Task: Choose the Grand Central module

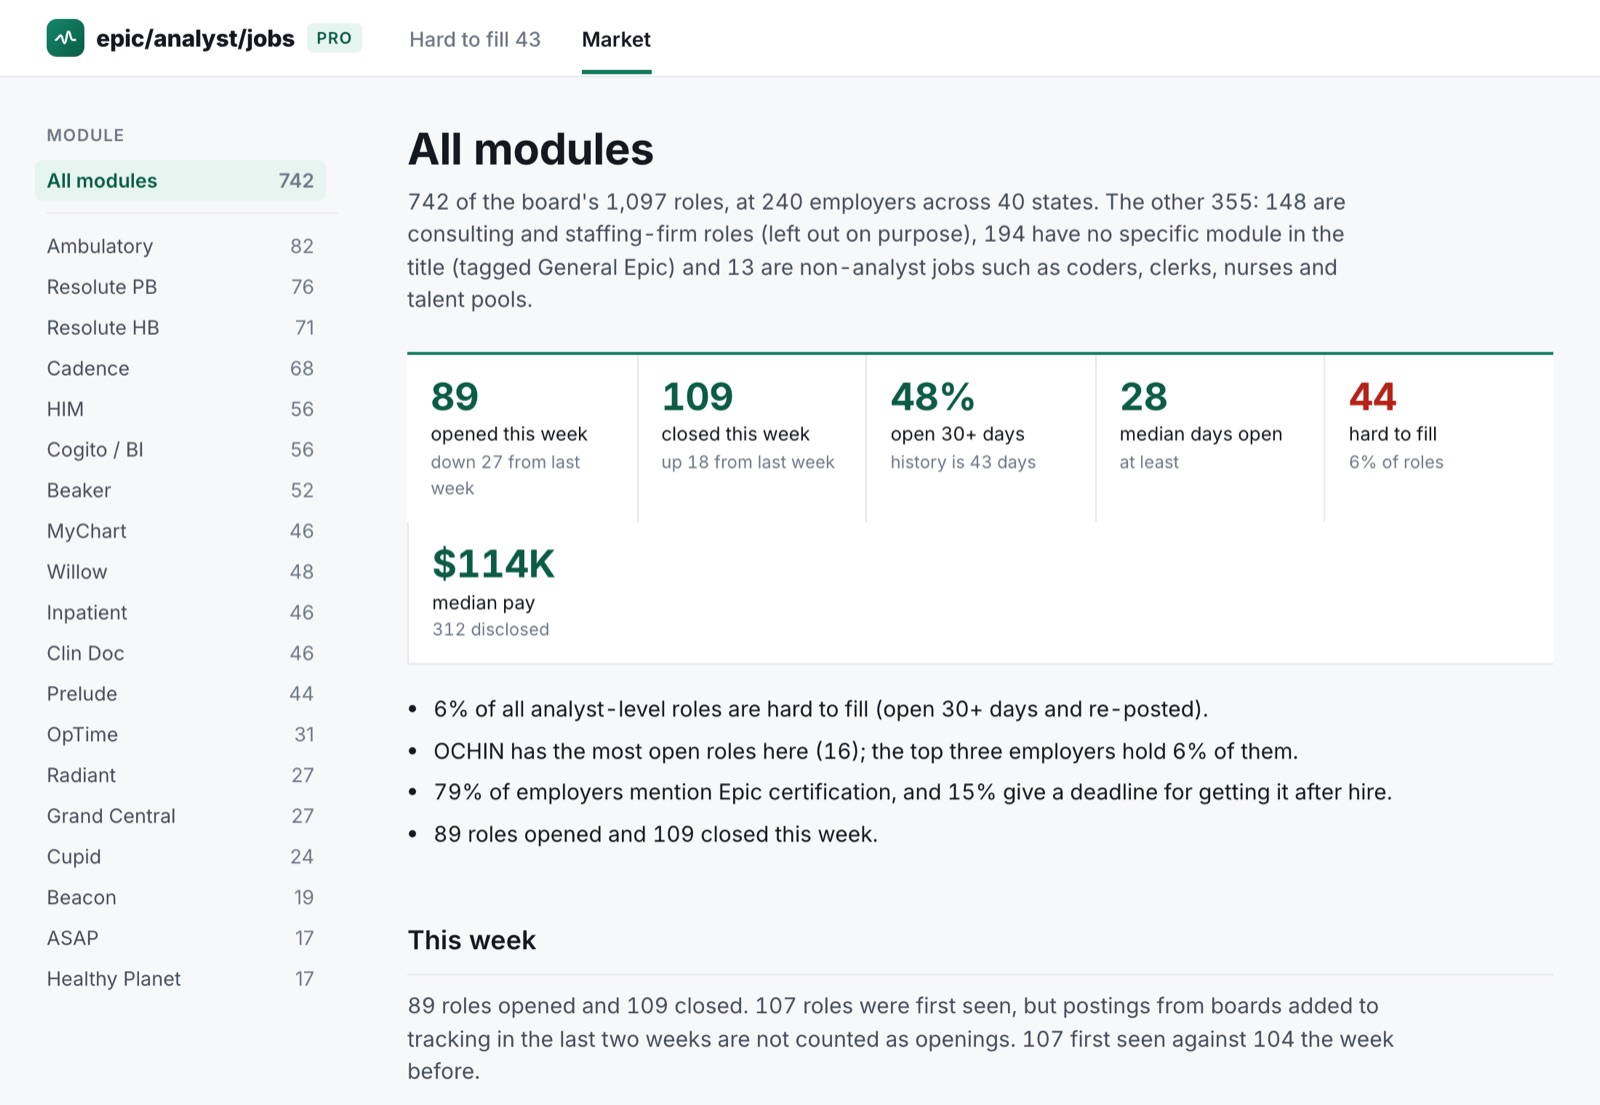Action: coord(180,816)
